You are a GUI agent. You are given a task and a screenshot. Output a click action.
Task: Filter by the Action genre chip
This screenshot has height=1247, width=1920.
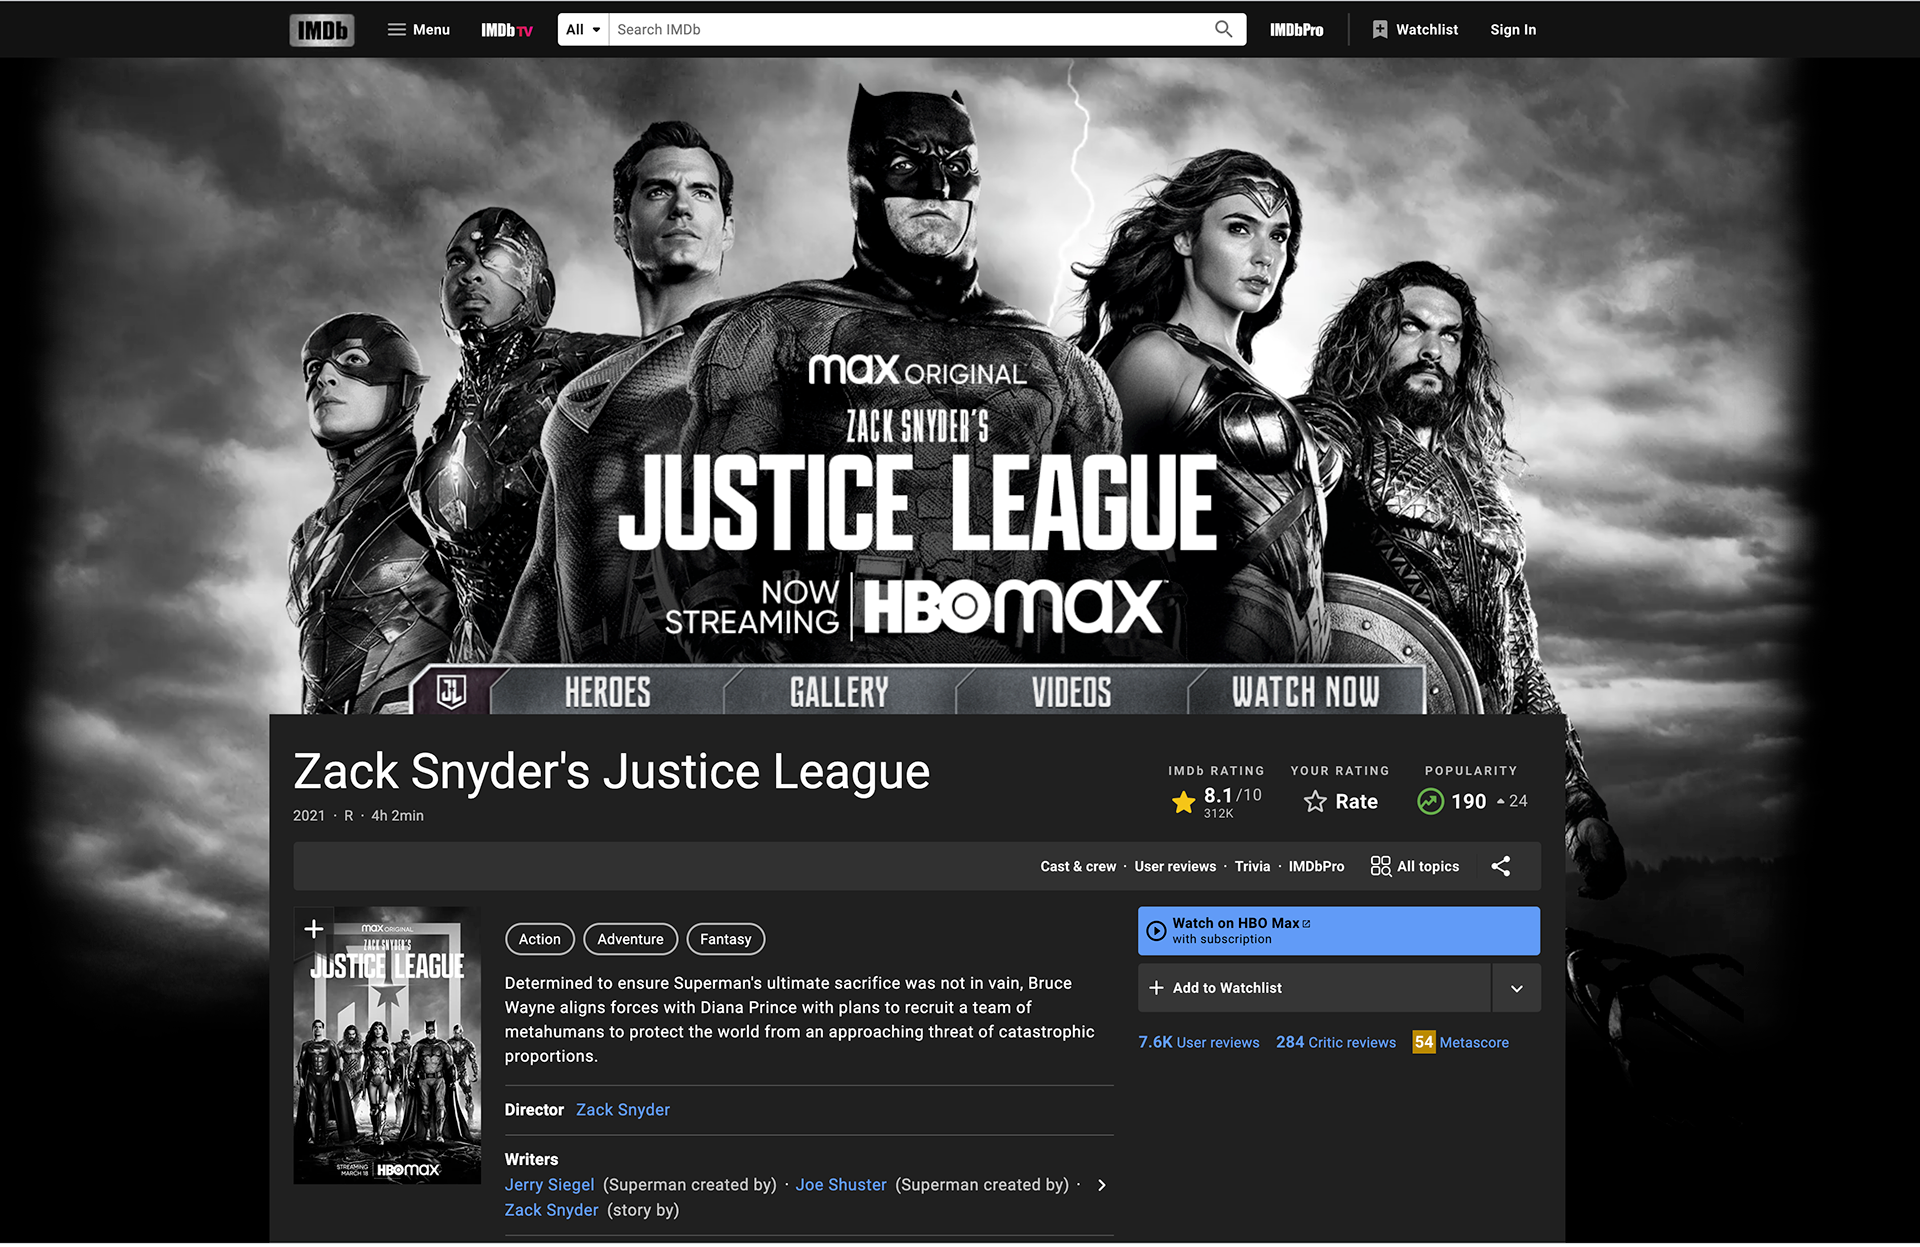click(540, 939)
